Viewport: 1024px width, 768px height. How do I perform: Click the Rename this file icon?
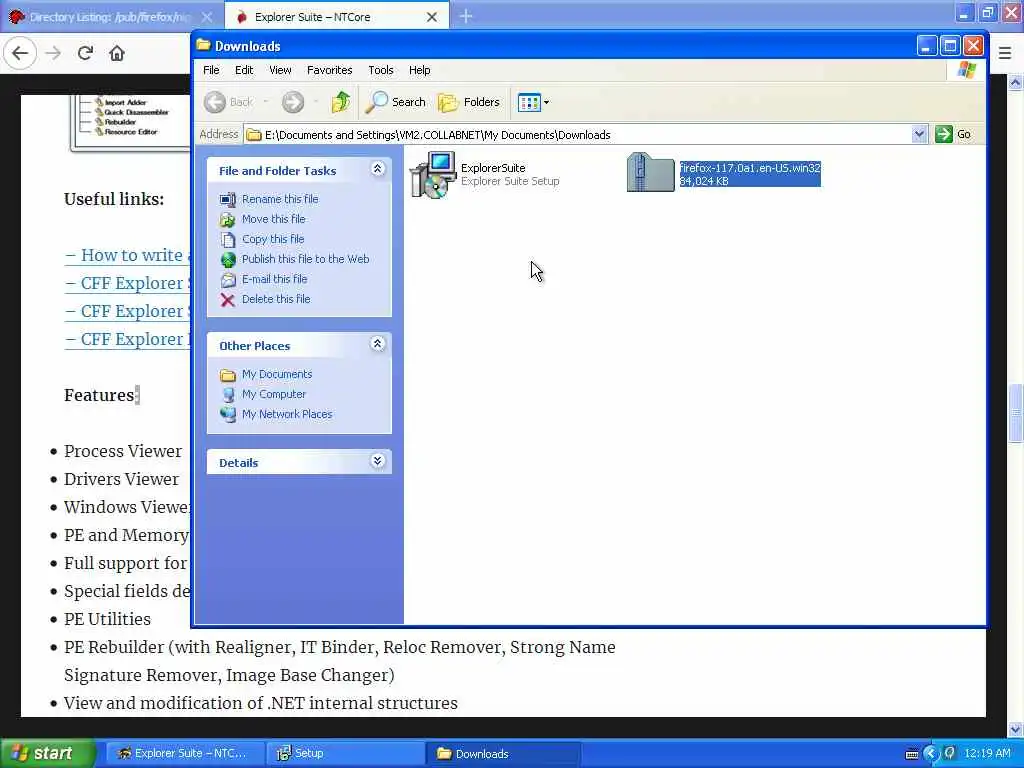tap(227, 199)
